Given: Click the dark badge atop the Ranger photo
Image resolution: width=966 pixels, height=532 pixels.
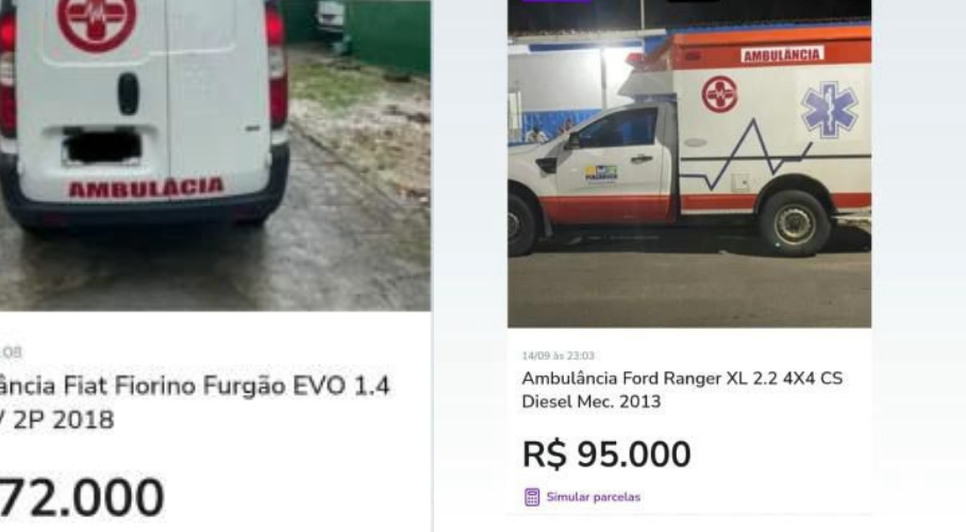Looking at the screenshot, I should (x=693, y=1).
